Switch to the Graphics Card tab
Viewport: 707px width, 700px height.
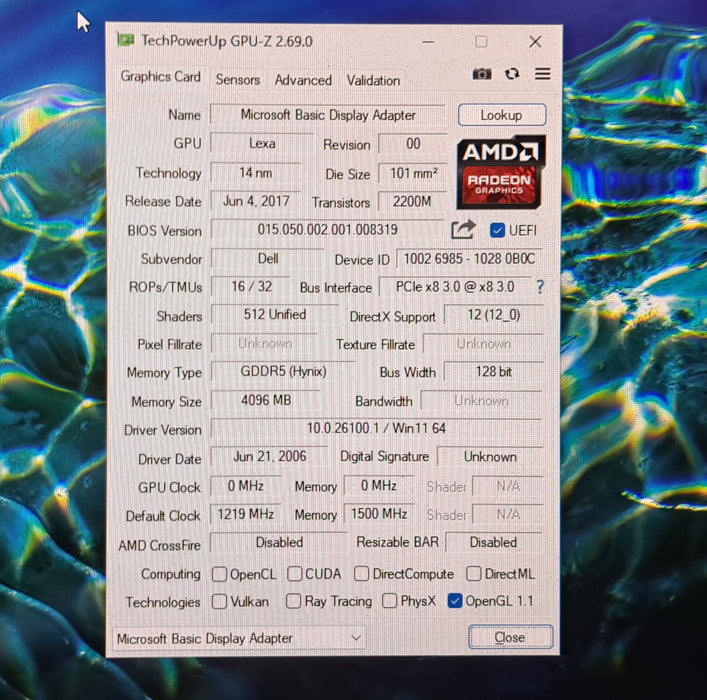tap(160, 77)
